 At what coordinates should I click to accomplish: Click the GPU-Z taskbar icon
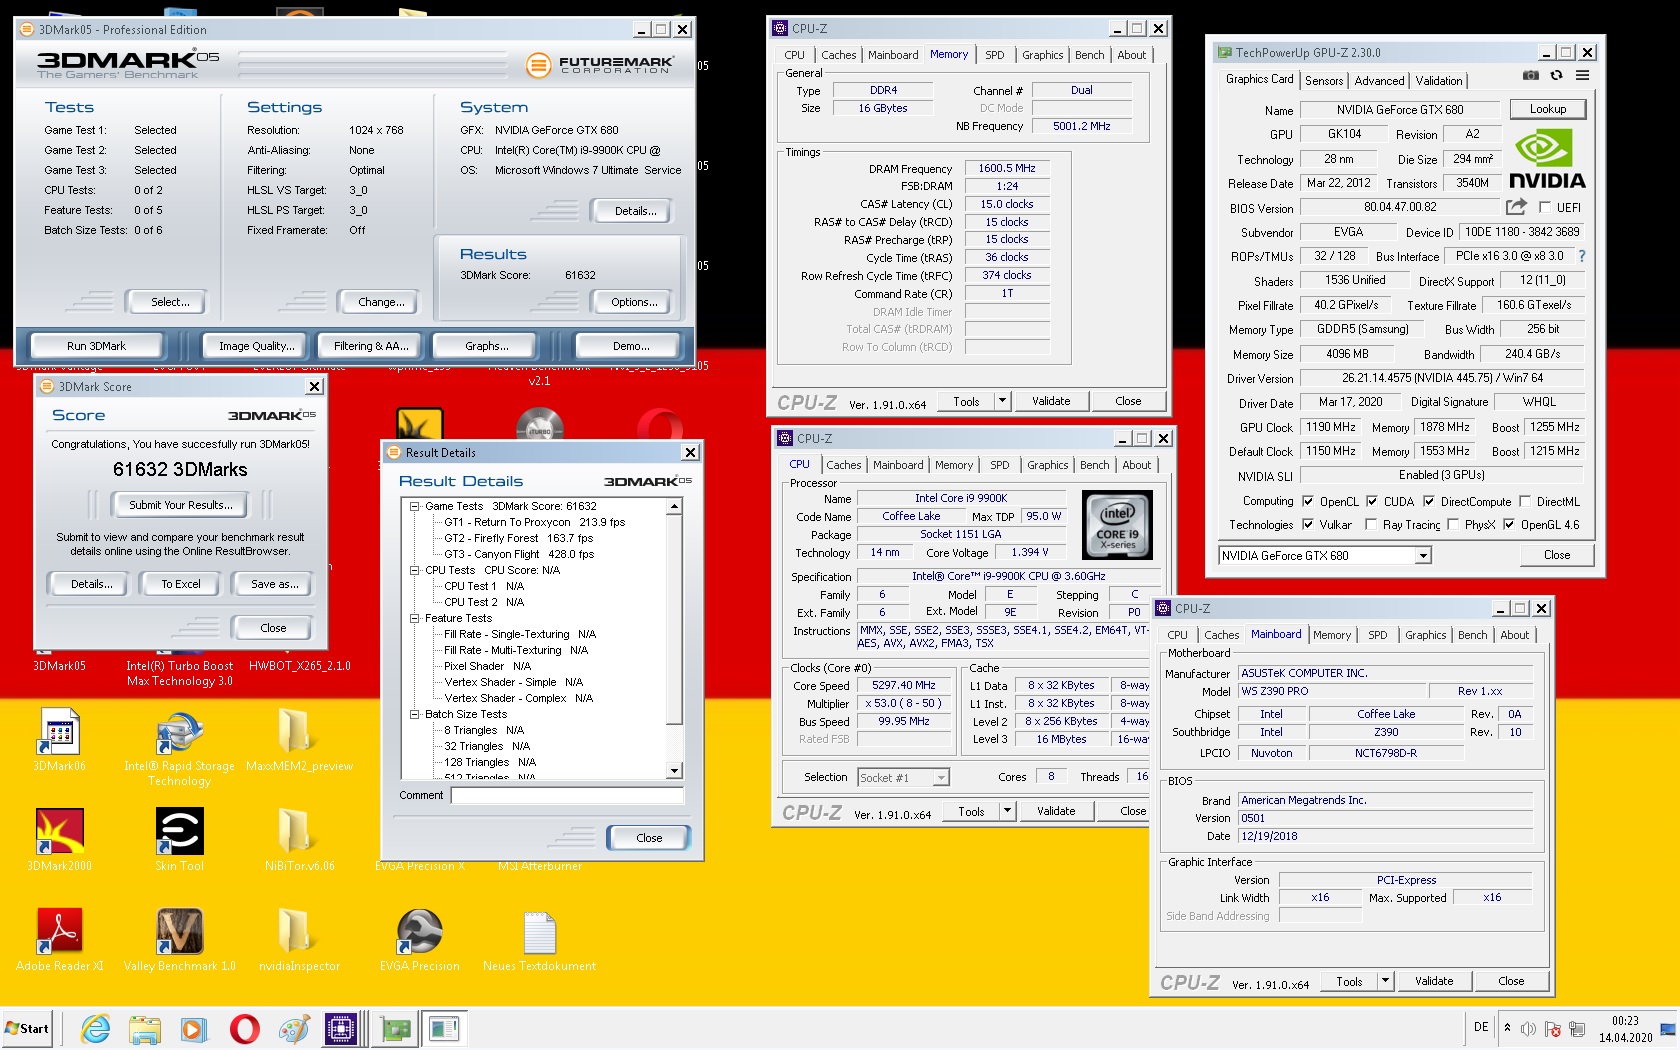(x=394, y=1028)
